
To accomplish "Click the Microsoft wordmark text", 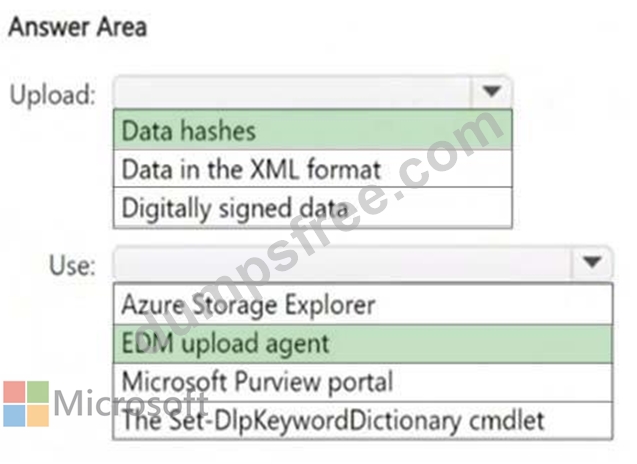I will pos(130,403).
